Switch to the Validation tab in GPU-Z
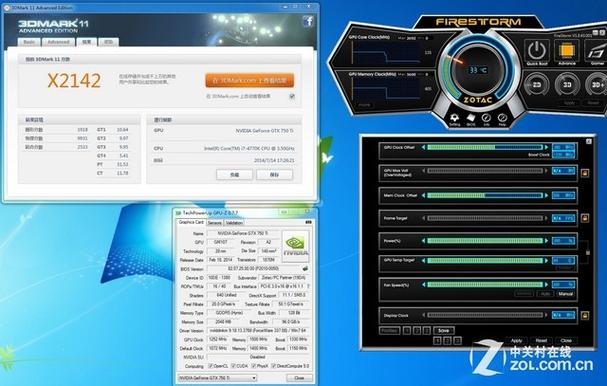 (234, 223)
